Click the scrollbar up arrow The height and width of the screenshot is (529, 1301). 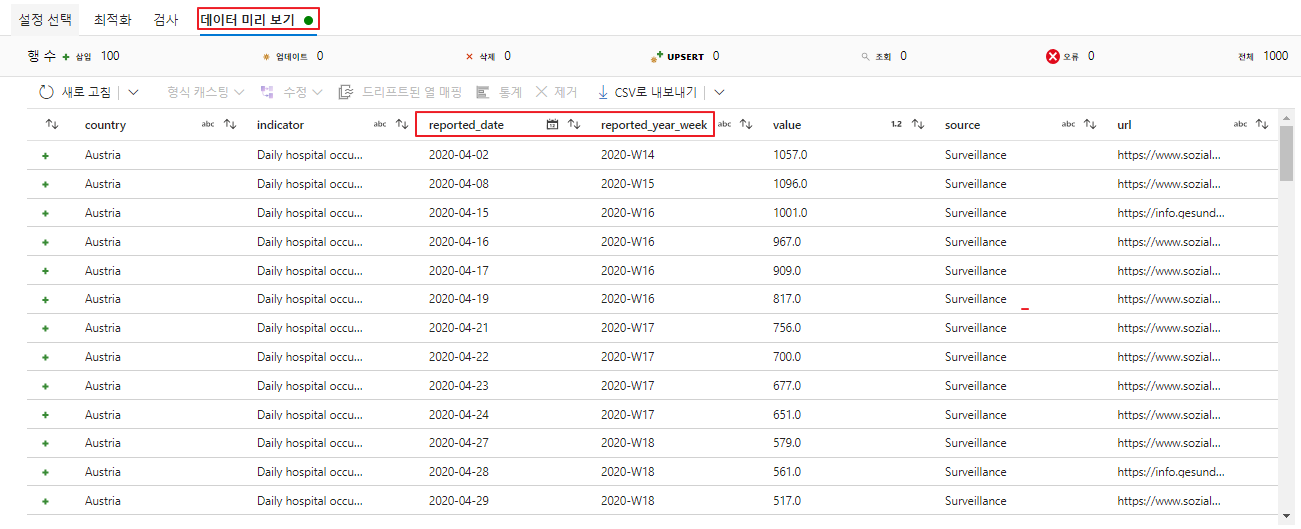pyautogui.click(x=1286, y=117)
